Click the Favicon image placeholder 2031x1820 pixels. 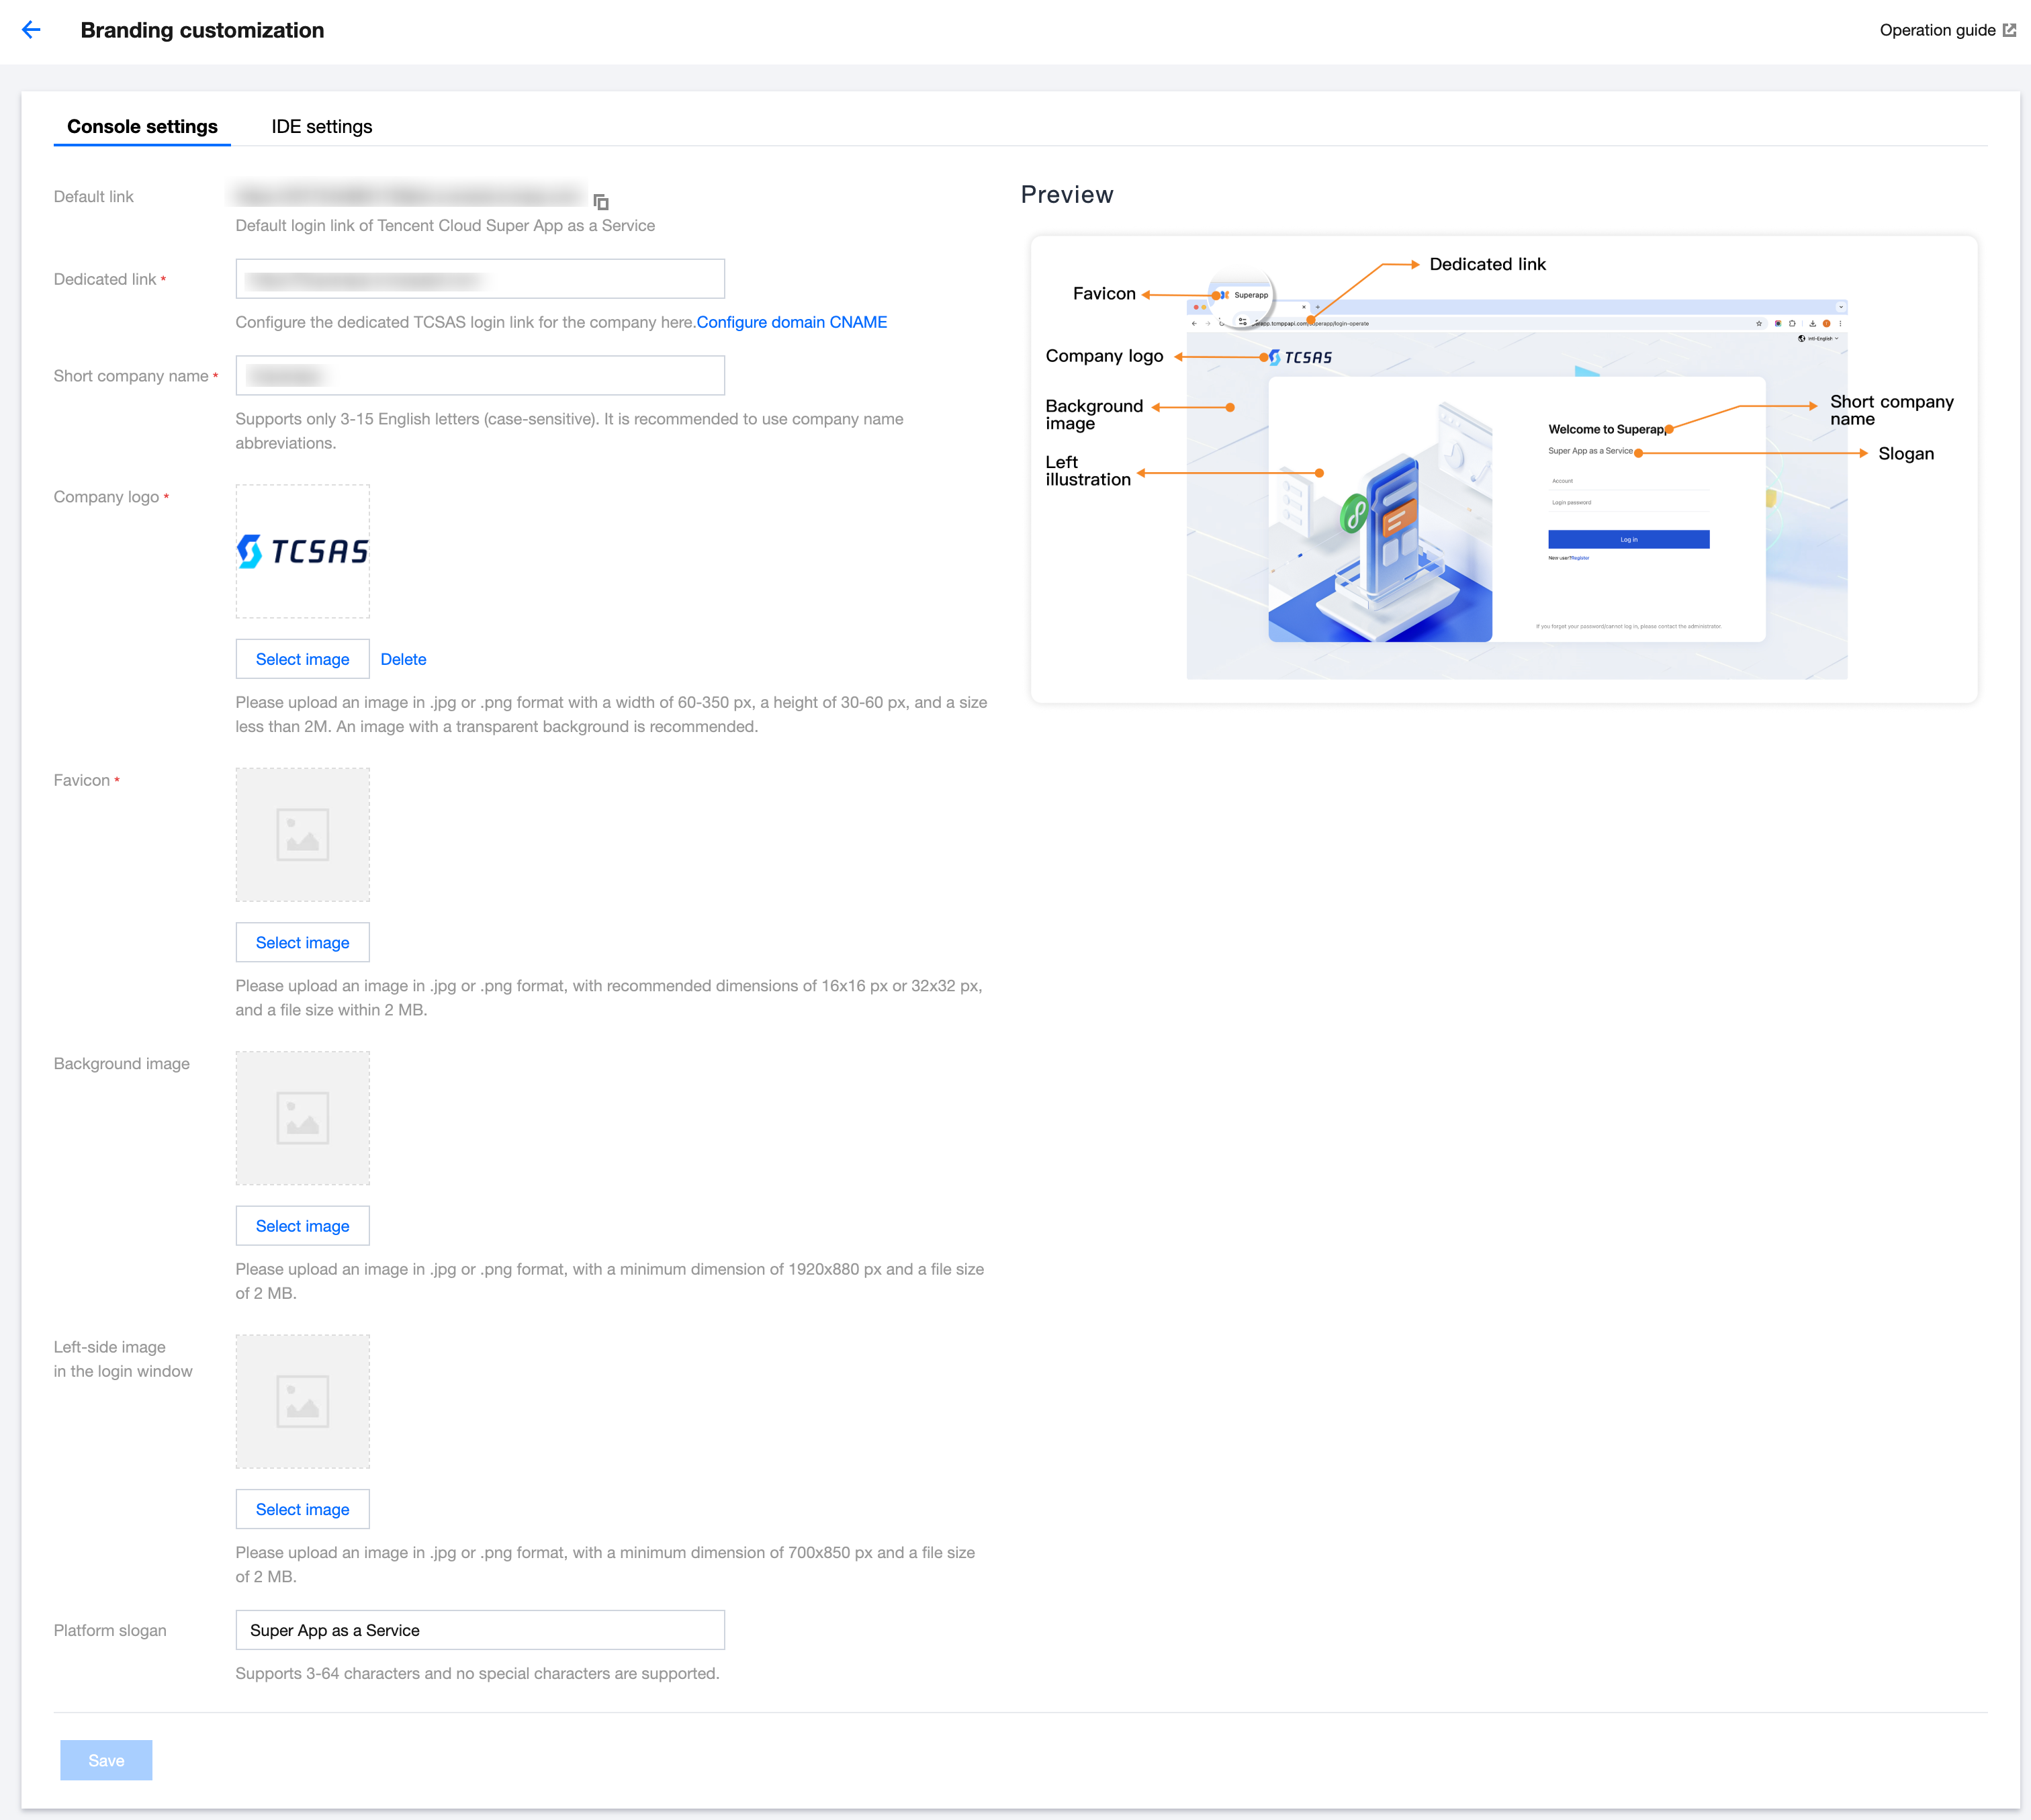[x=302, y=834]
